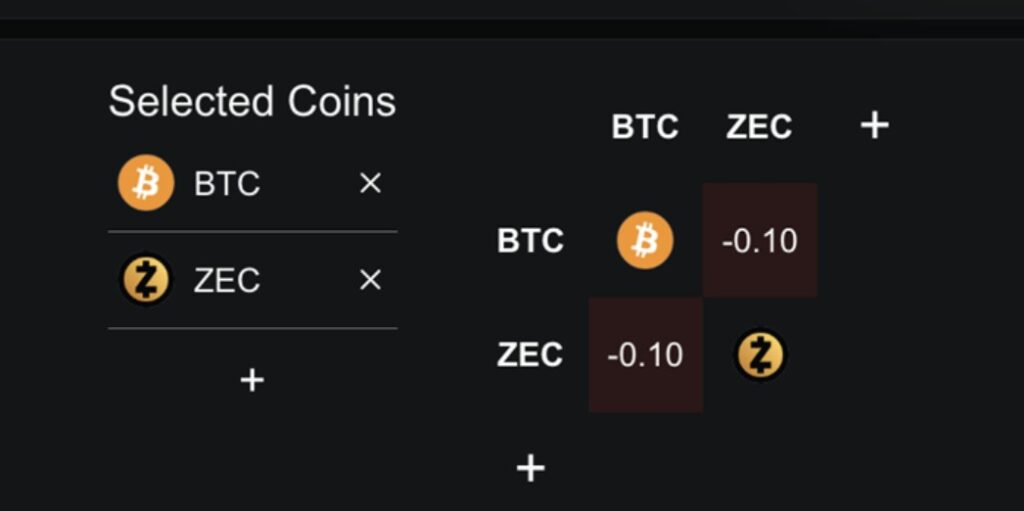
Task: Remove ZEC using its X button
Action: 370,281
